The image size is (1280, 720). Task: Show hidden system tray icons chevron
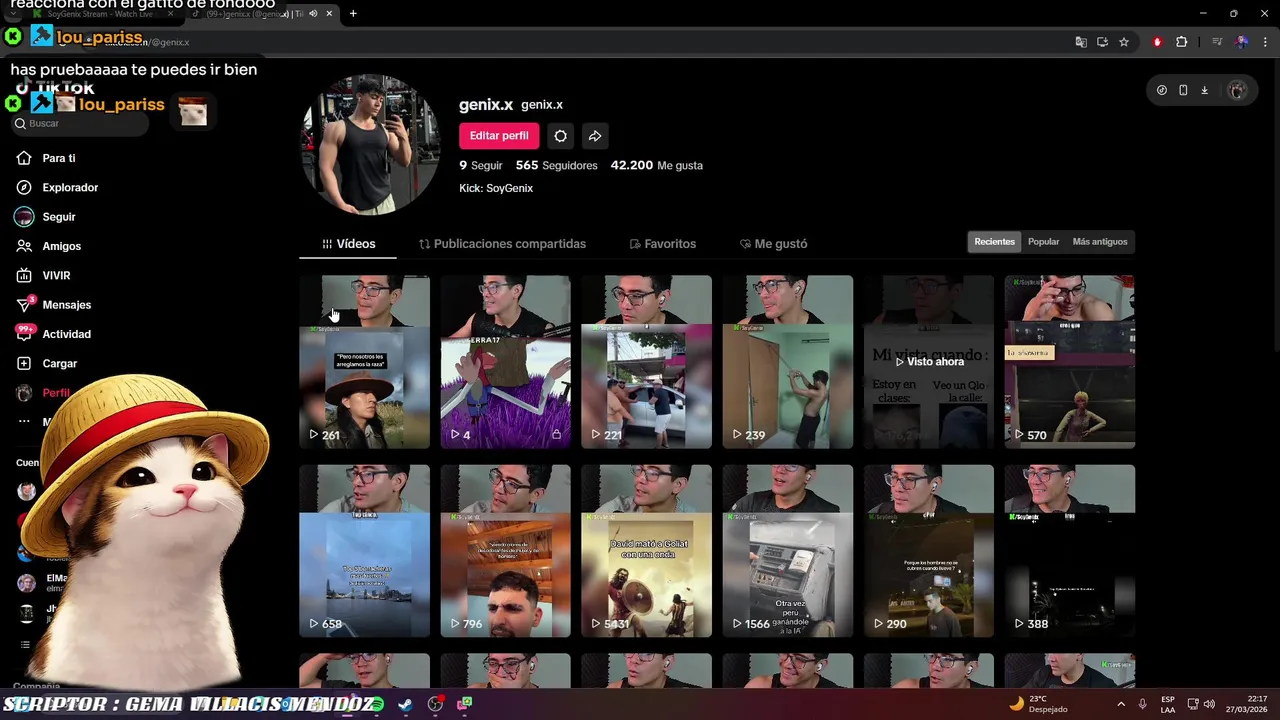pos(1120,704)
